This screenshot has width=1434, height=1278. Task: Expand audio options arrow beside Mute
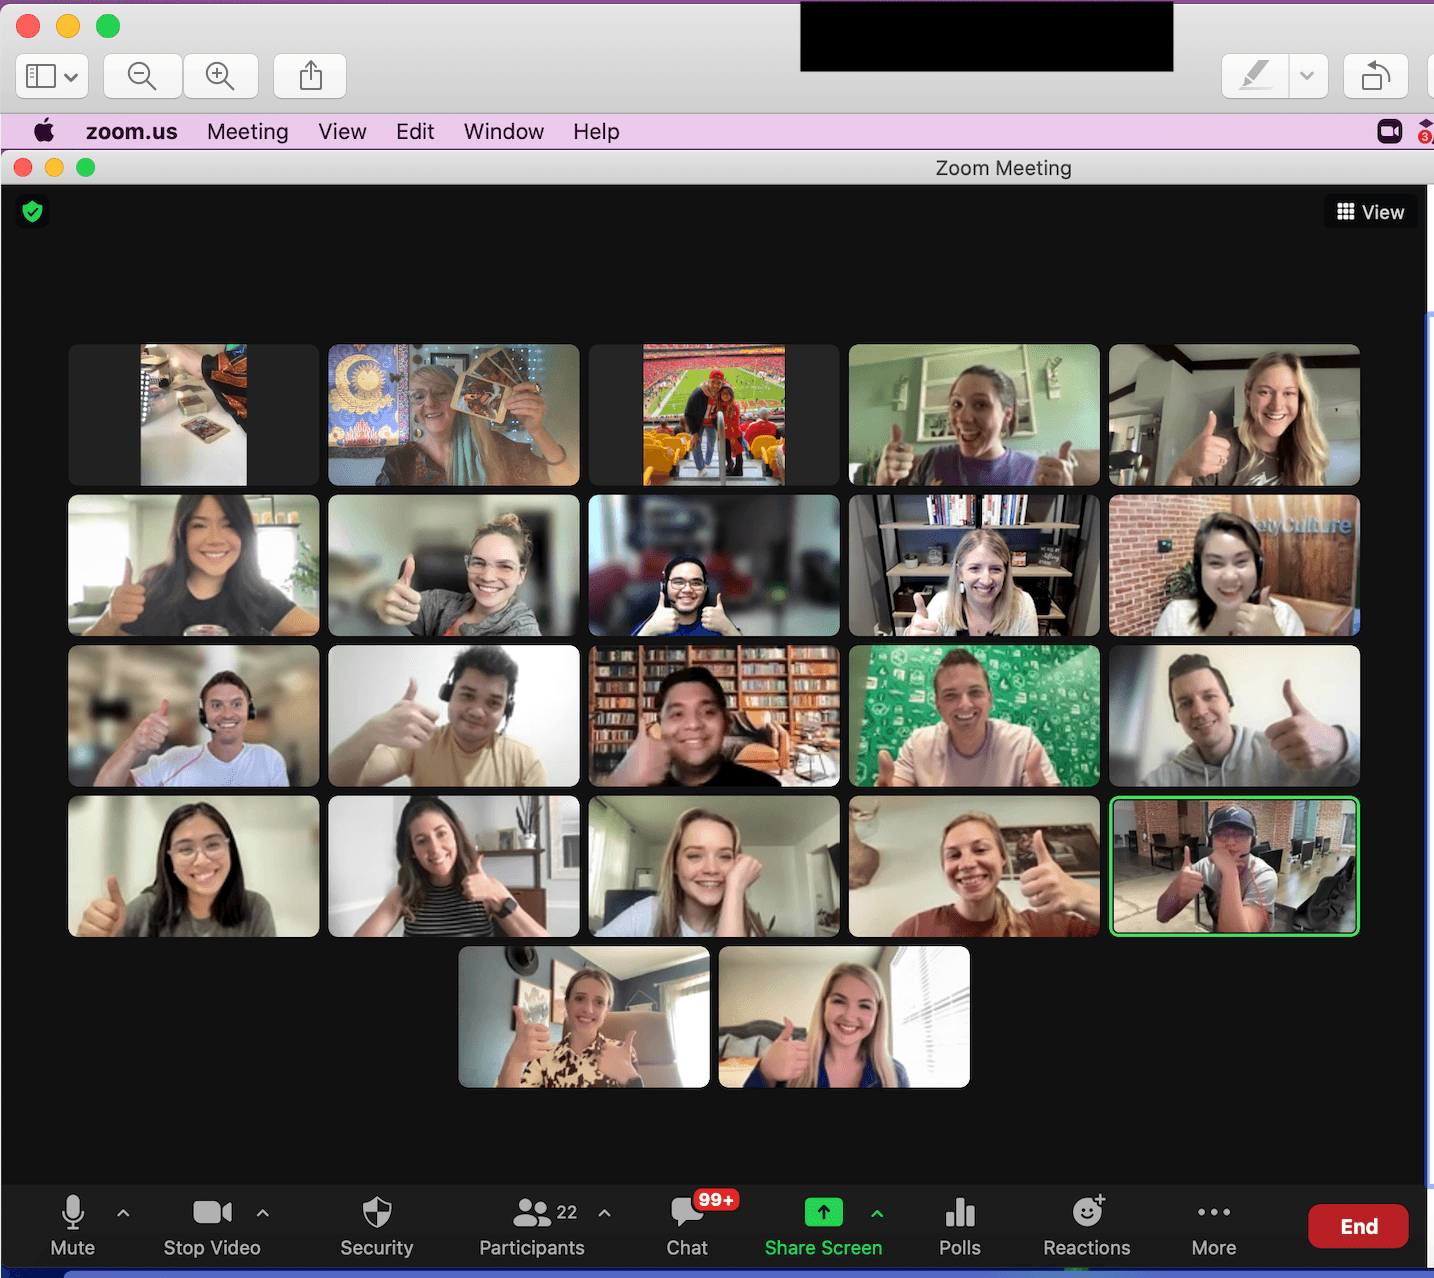tap(123, 1213)
